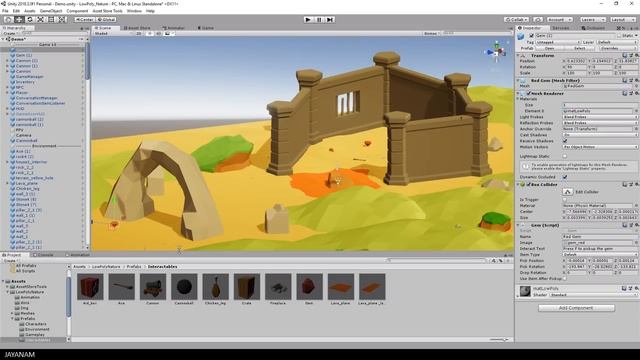Open the Window menu

(x=134, y=11)
